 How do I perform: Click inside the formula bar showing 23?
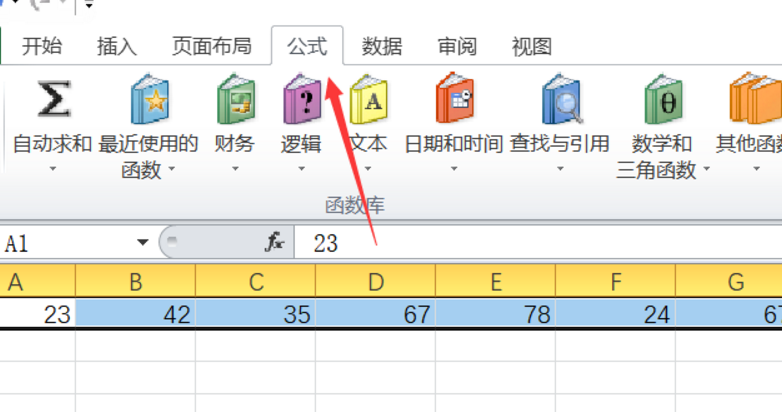point(538,243)
